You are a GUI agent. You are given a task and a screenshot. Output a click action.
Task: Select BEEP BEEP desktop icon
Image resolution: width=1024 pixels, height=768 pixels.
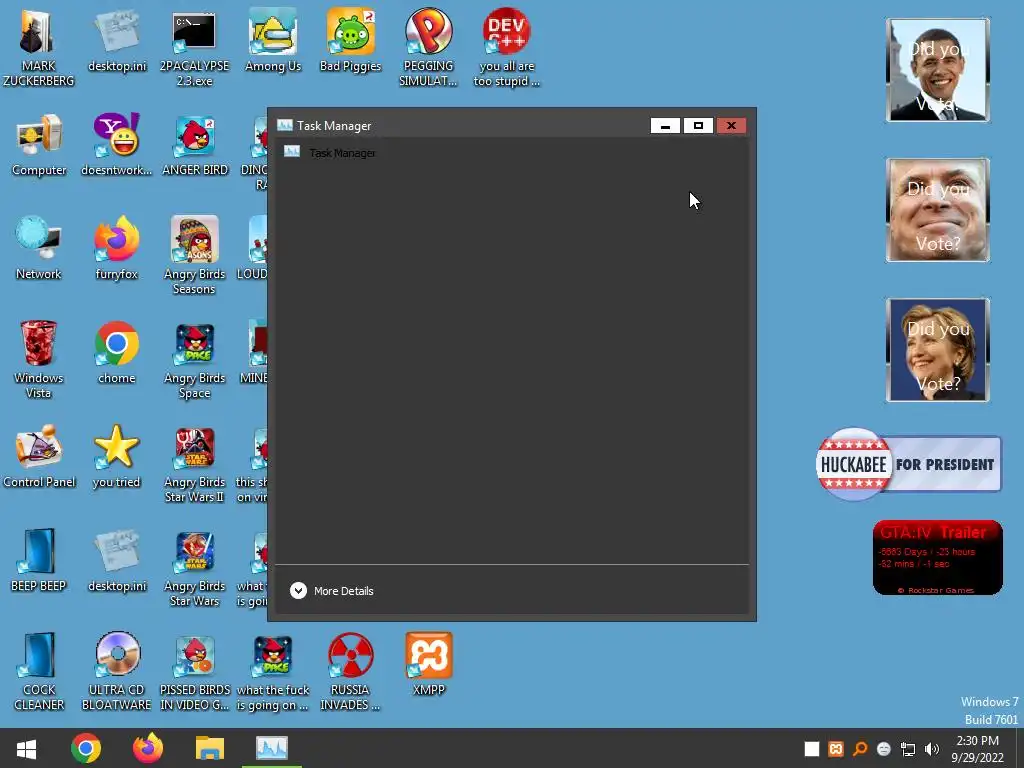click(39, 560)
